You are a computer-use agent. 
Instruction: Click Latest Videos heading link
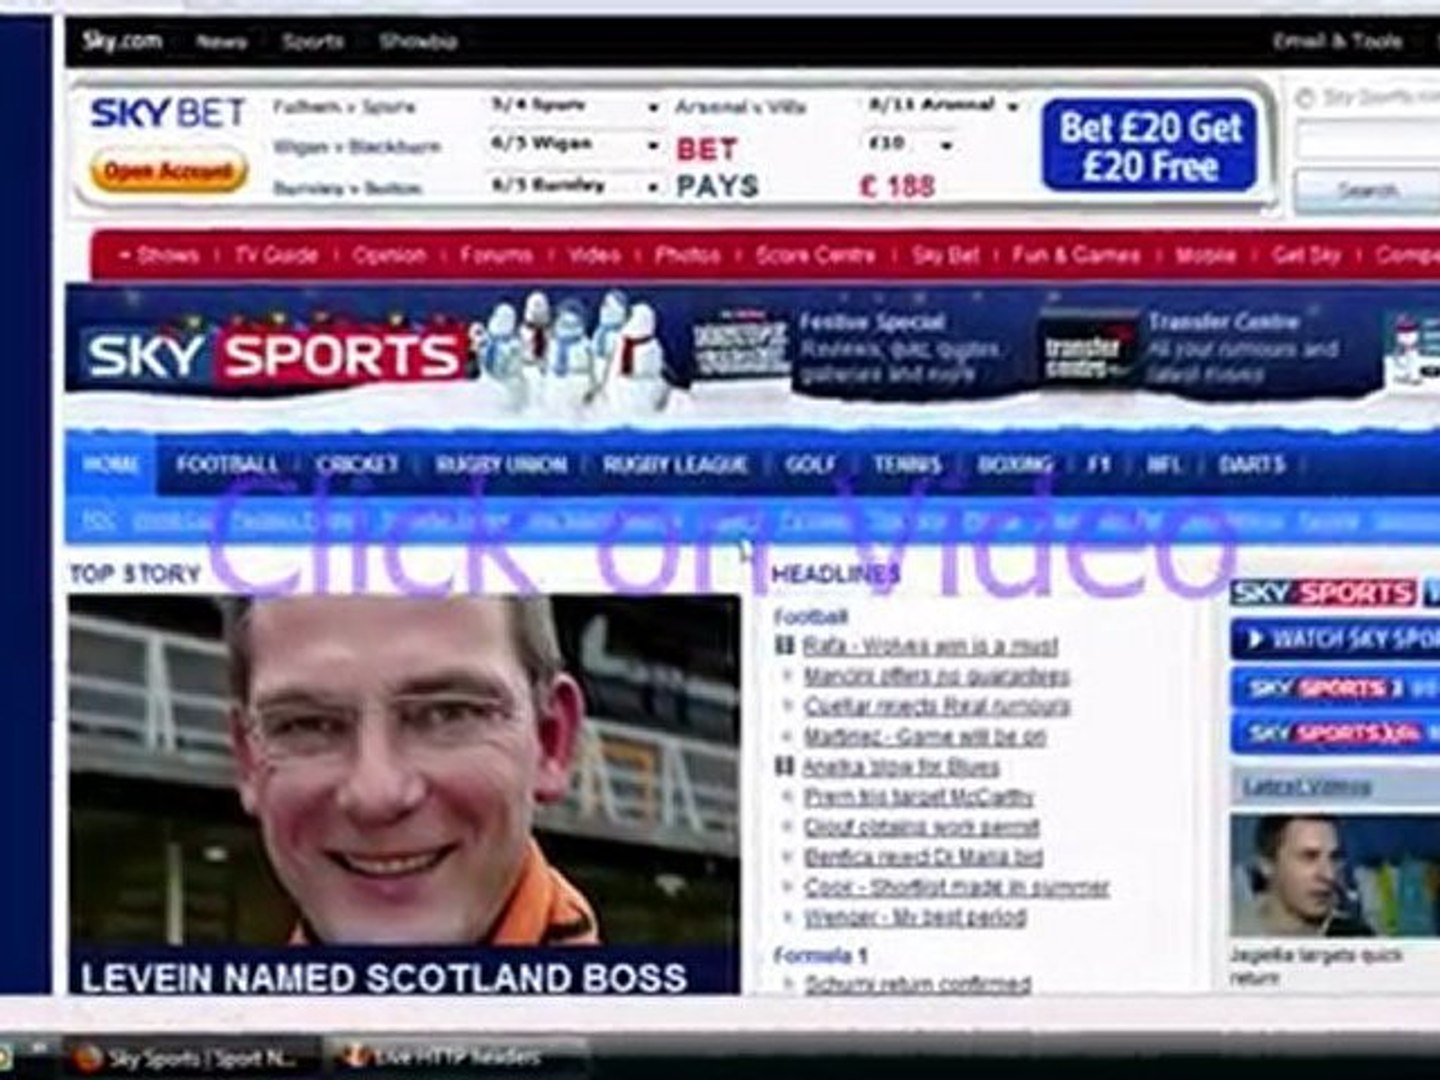(1306, 788)
